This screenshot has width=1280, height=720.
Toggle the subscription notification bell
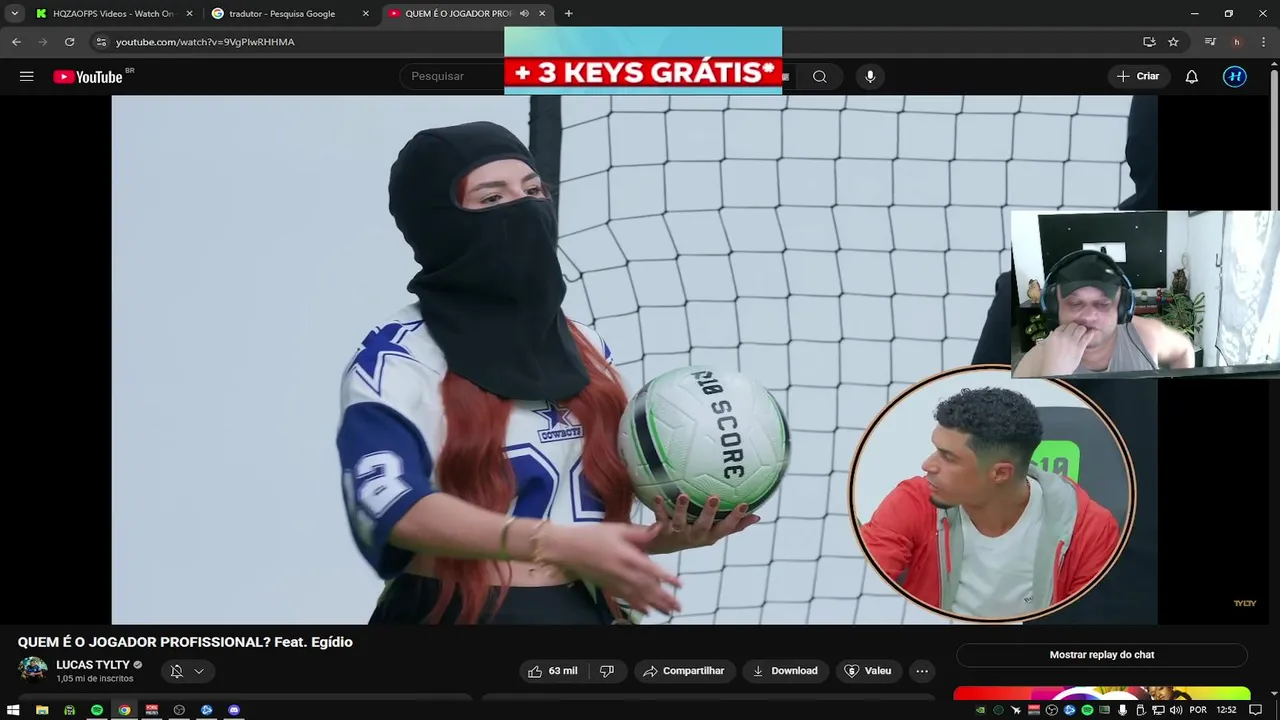tap(187, 671)
